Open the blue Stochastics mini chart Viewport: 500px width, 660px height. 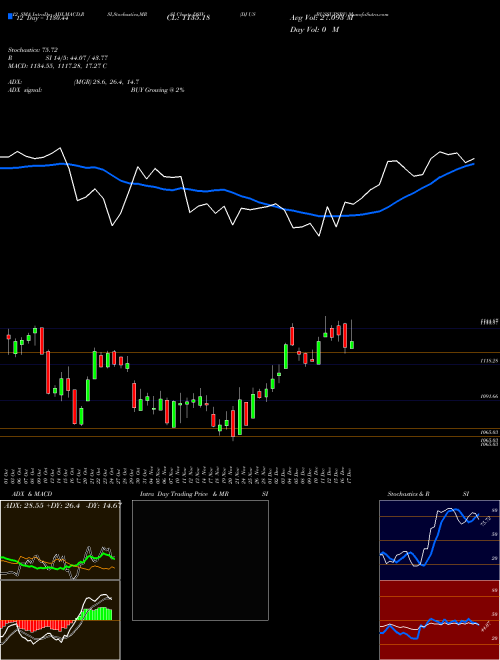click(x=439, y=540)
